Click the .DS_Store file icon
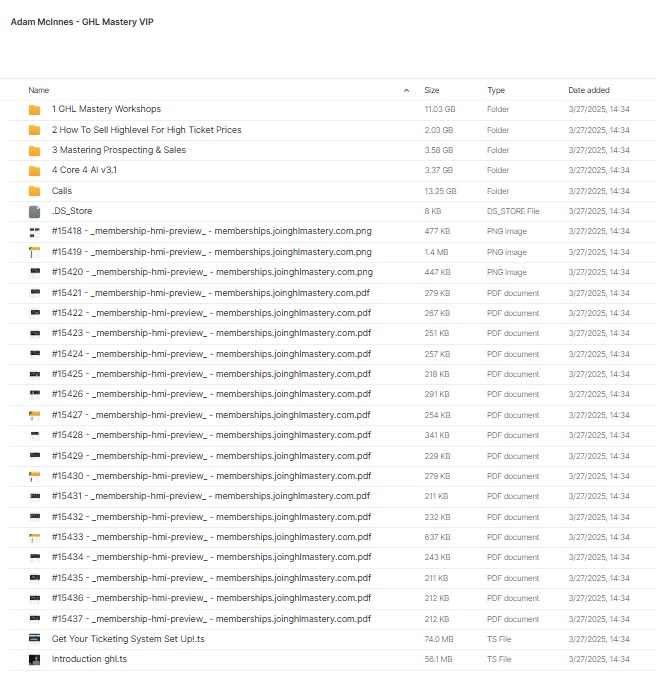The height and width of the screenshot is (680, 656). point(34,212)
